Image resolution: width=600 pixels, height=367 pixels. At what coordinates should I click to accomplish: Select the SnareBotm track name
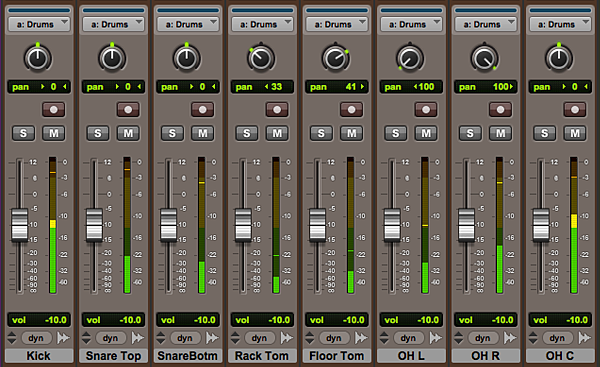188,356
